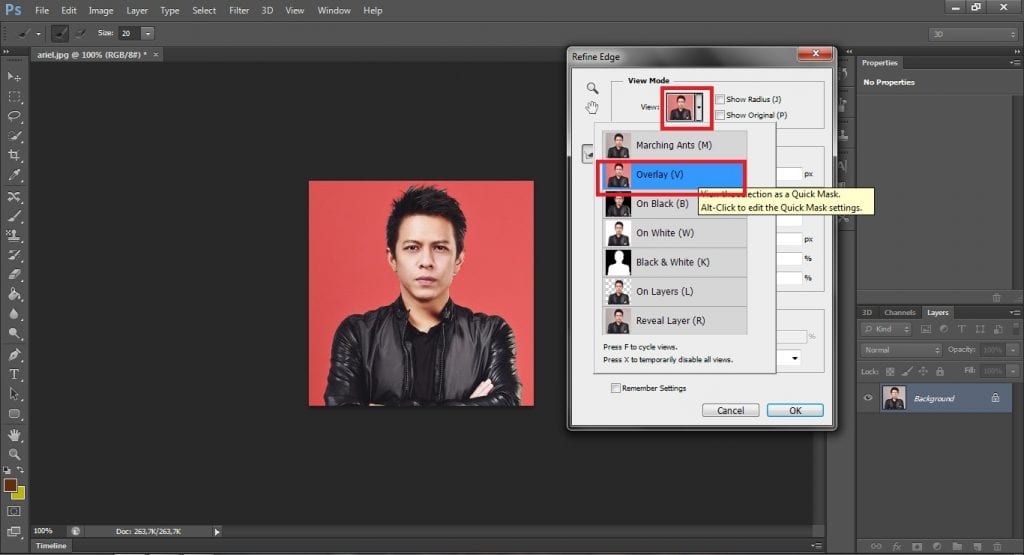The image size is (1024, 555).
Task: Hide the Background layer with eye icon
Action: click(868, 398)
